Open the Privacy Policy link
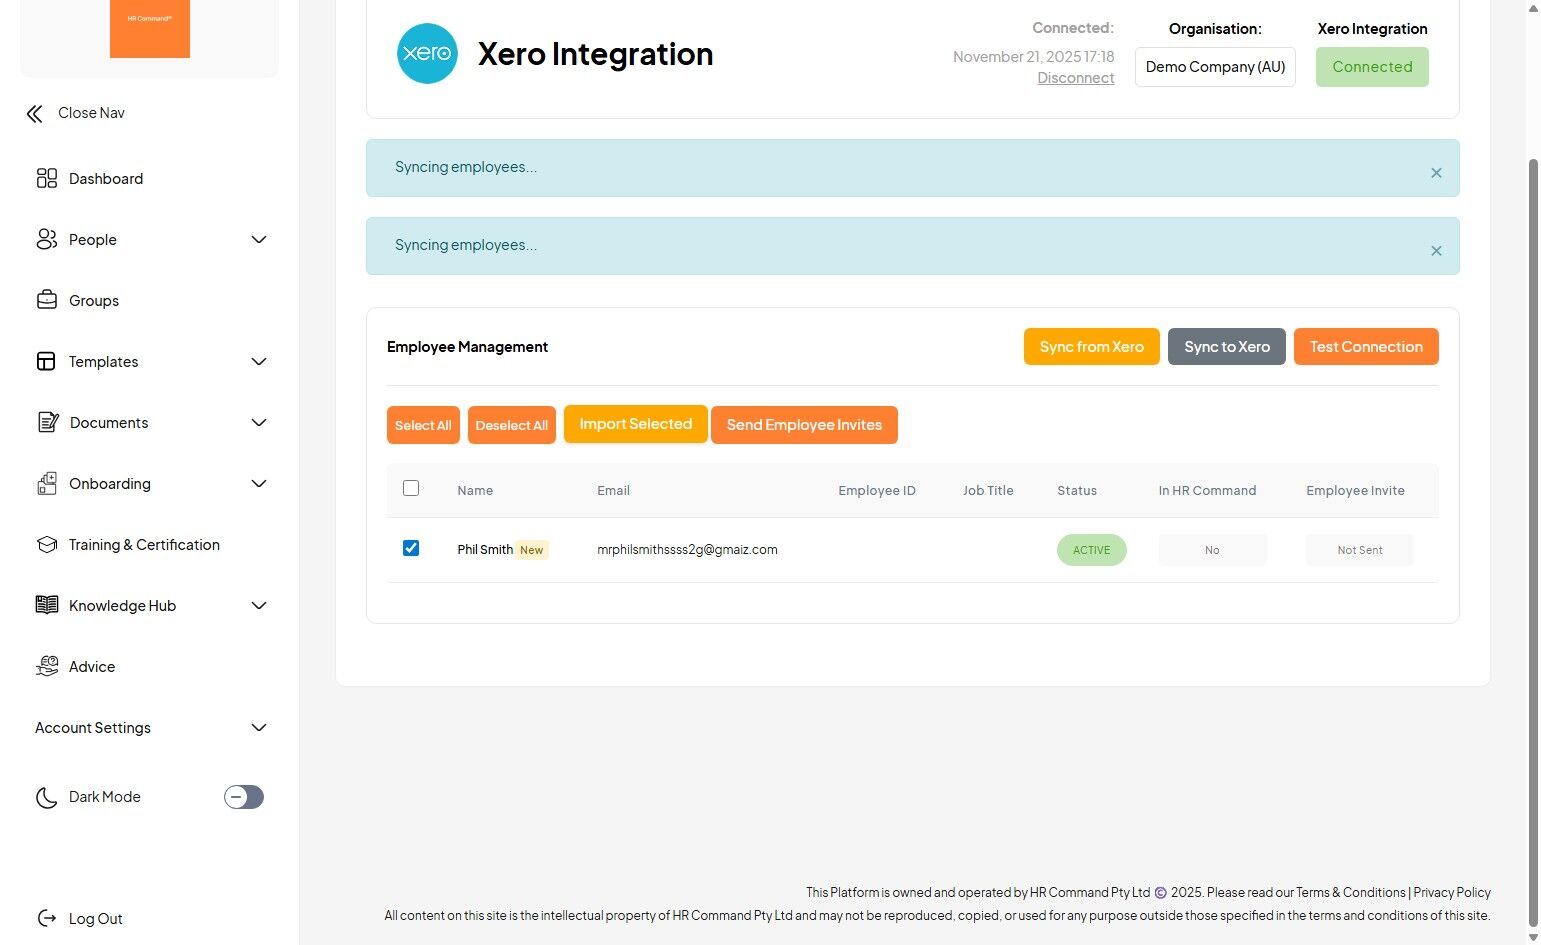 click(1452, 892)
